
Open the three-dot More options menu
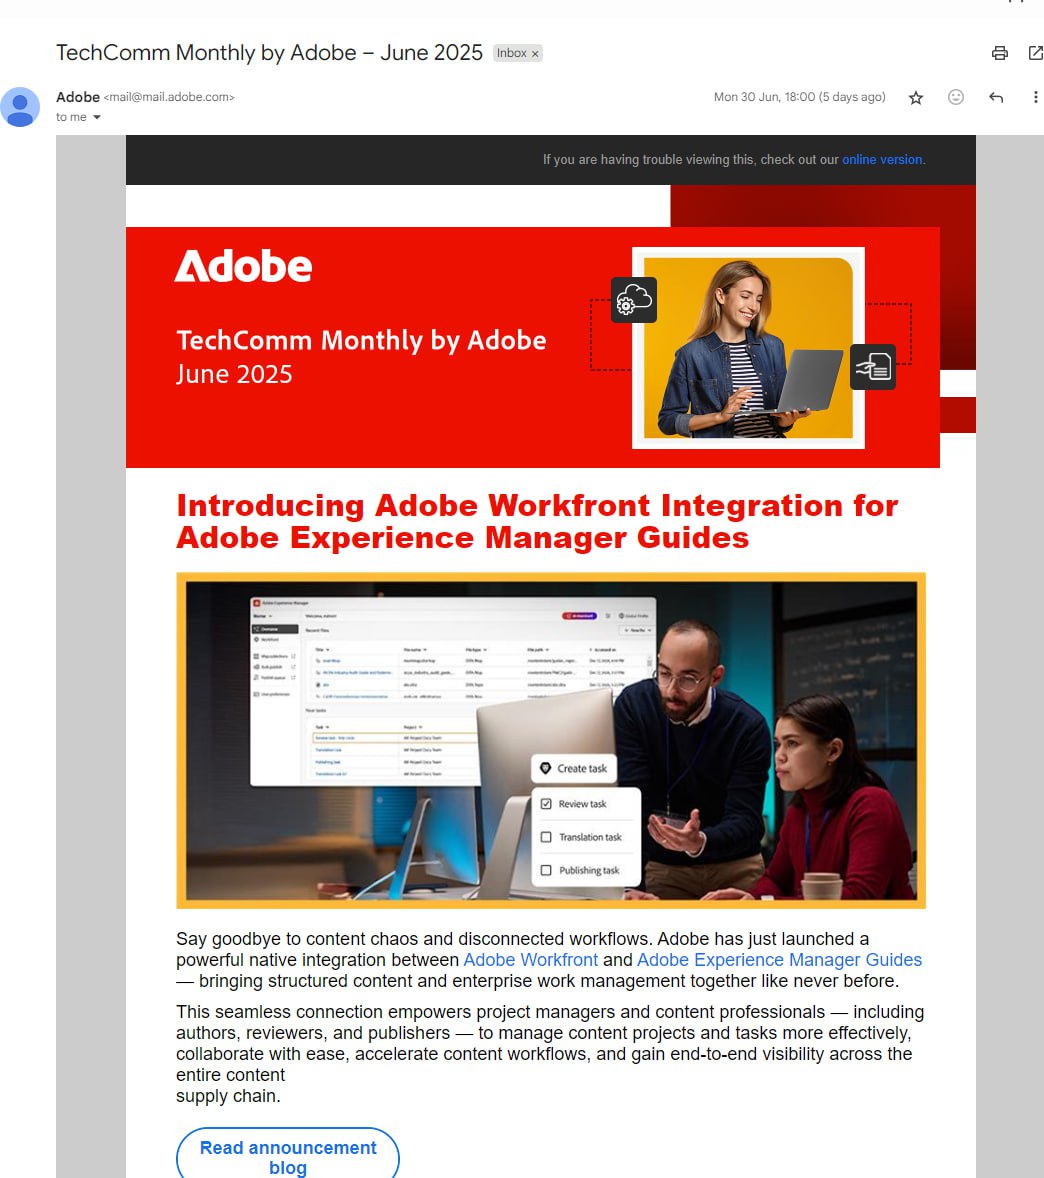1035,97
